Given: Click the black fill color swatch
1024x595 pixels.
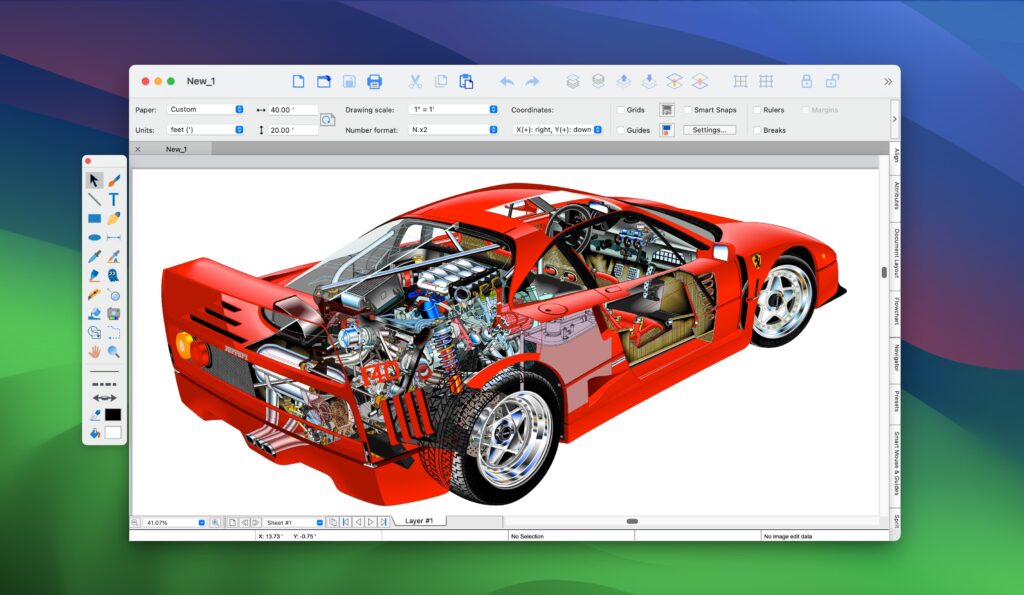Looking at the screenshot, I should click(x=113, y=413).
